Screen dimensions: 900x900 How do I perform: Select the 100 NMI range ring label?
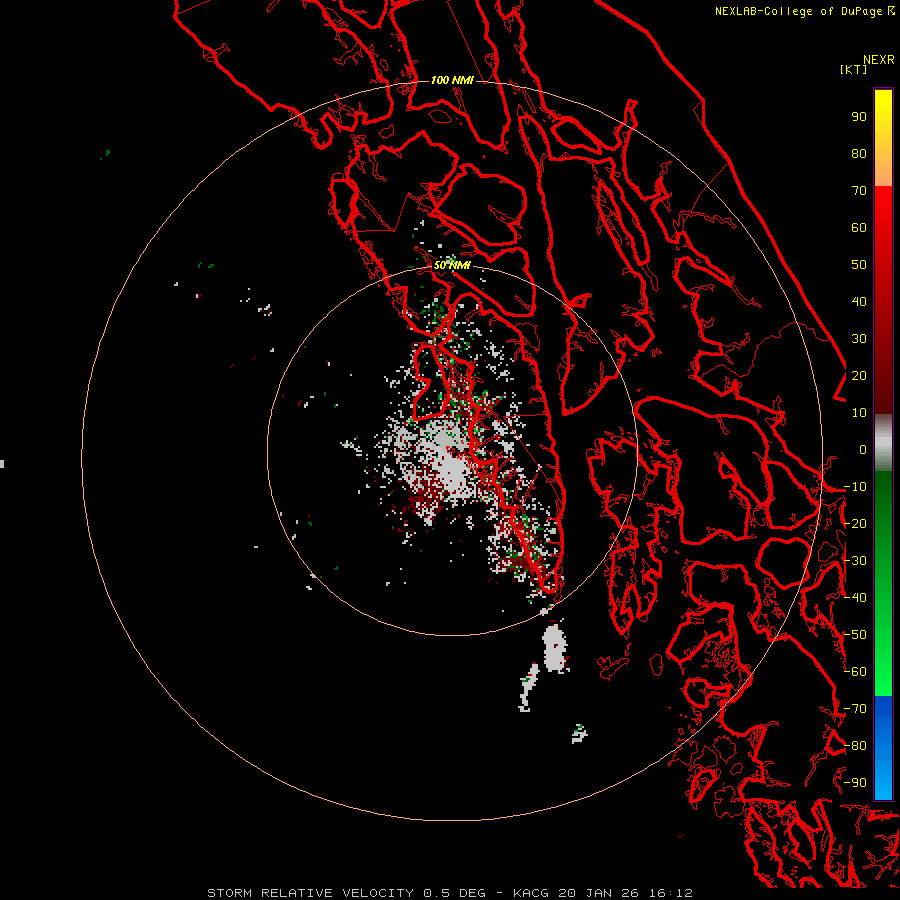pos(452,80)
